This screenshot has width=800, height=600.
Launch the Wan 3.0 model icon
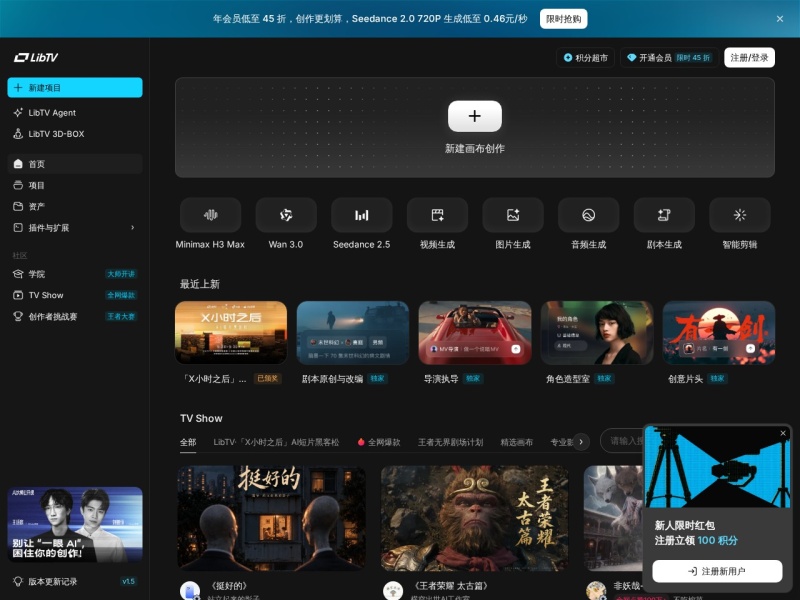[x=286, y=215]
